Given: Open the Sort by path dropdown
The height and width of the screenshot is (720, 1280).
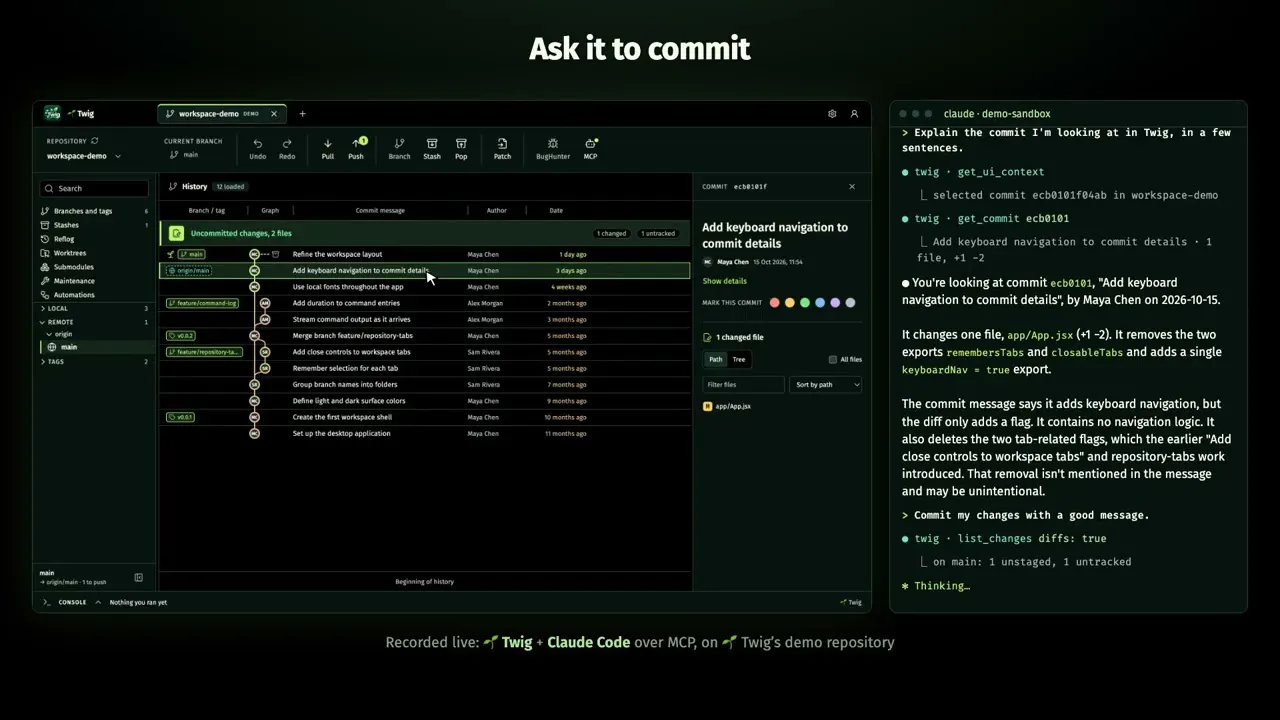Looking at the screenshot, I should (x=826, y=384).
